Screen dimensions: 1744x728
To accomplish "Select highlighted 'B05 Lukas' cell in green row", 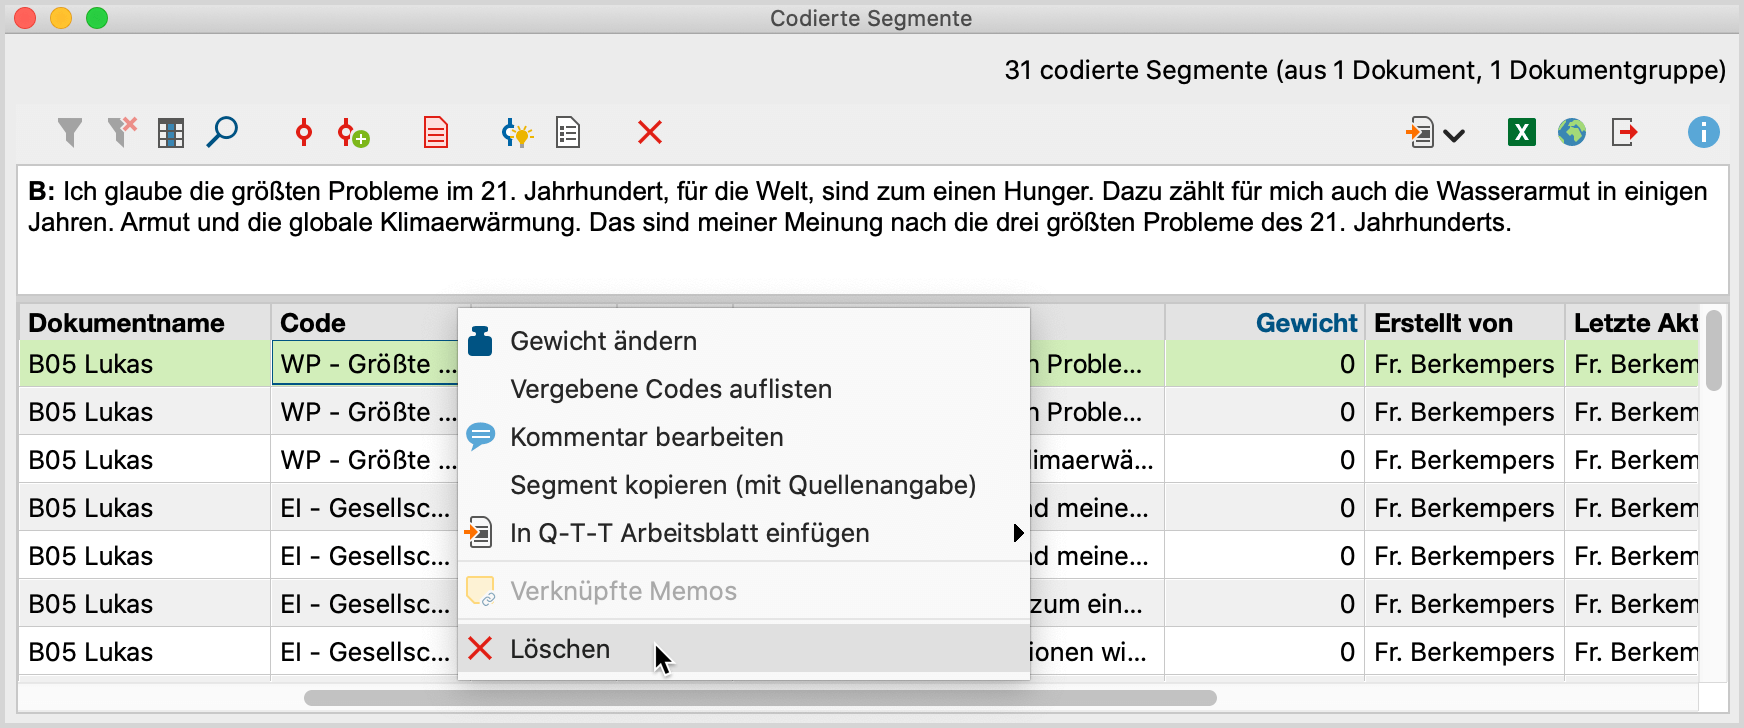I will pyautogui.click(x=145, y=364).
